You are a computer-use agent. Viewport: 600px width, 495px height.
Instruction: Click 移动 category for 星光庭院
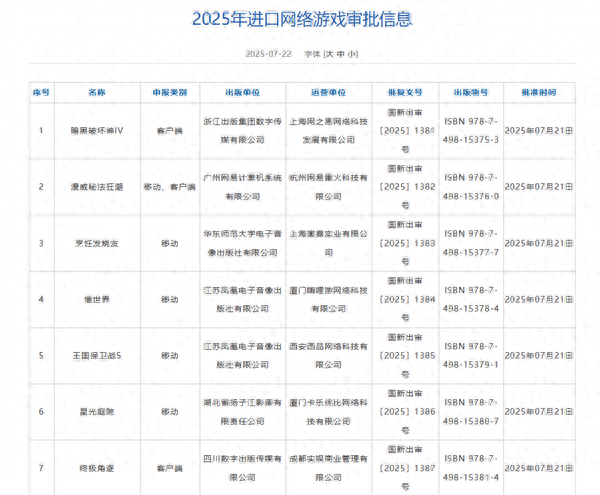[x=170, y=412]
